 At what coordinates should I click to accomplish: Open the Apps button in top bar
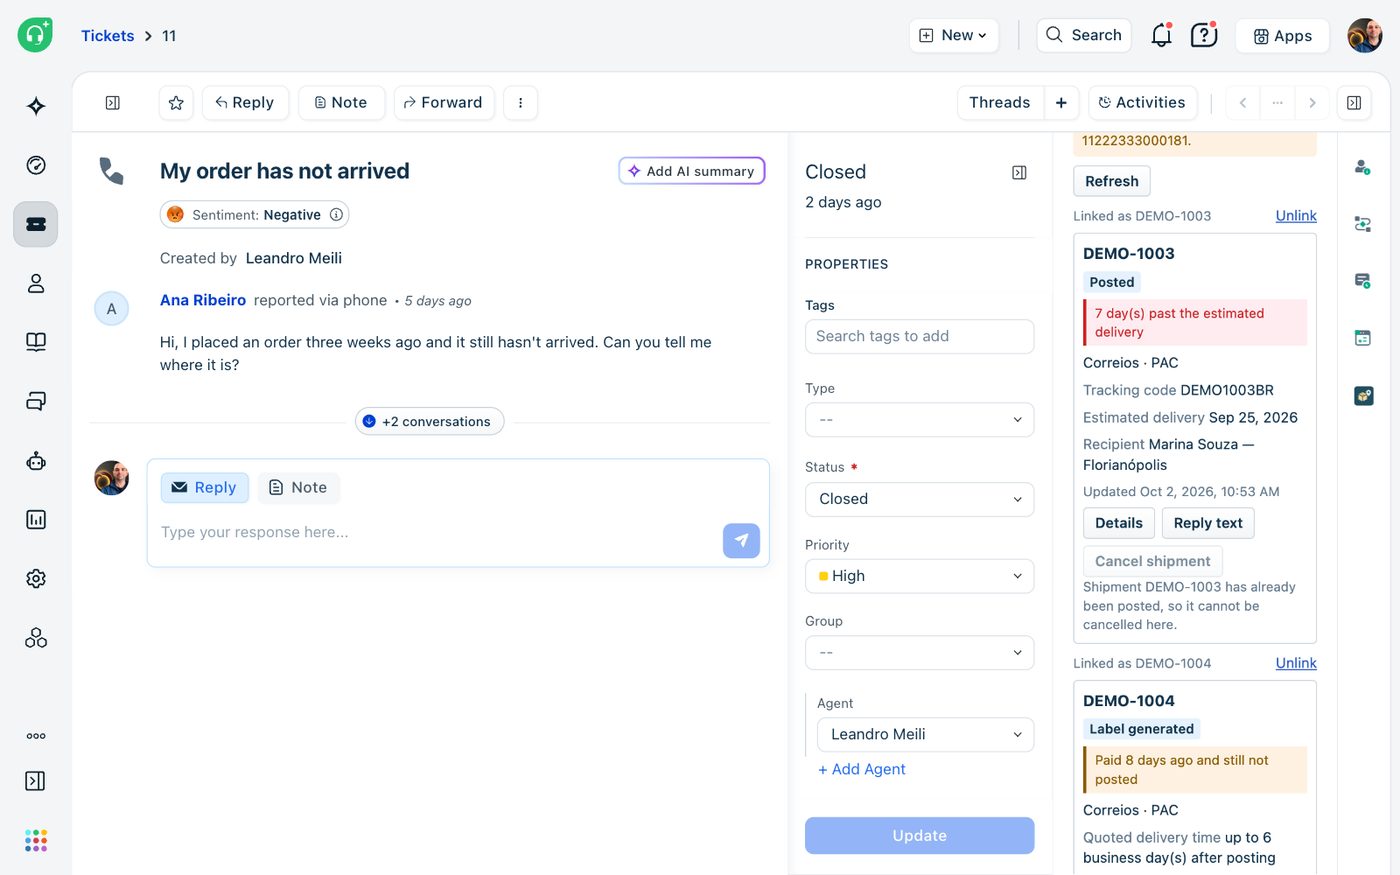click(x=1282, y=35)
